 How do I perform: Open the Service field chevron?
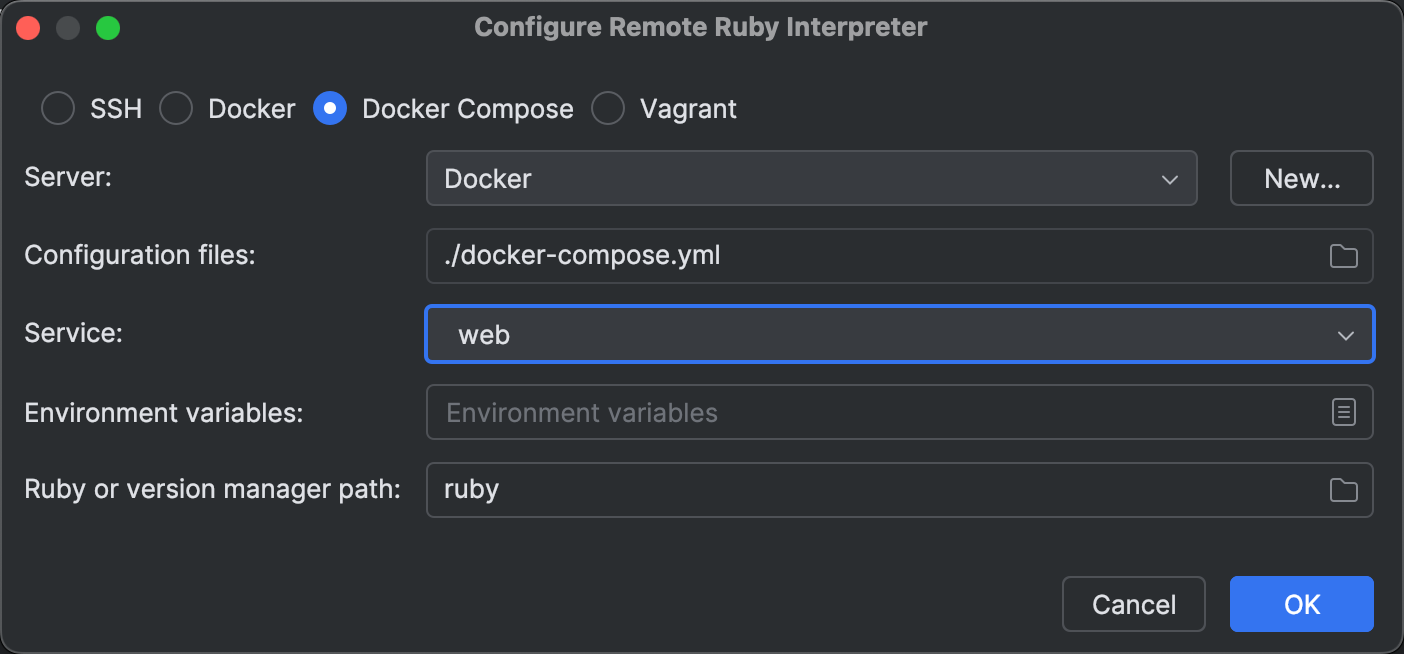point(1347,334)
